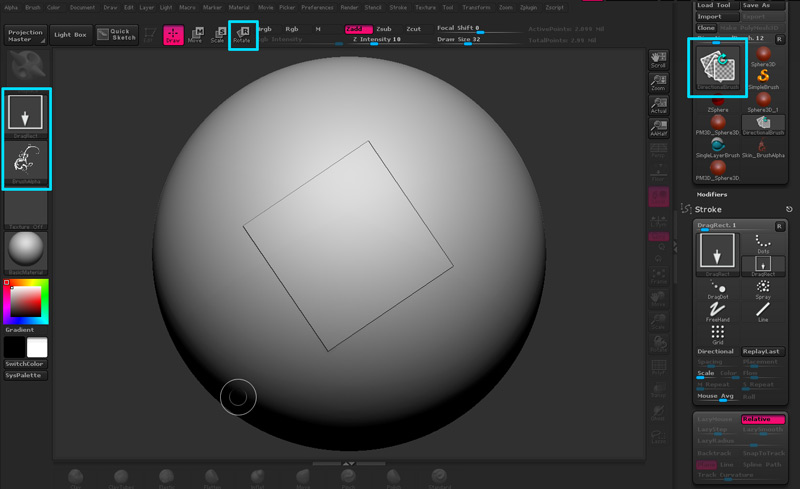Choose the Dots stroke type

(763, 243)
